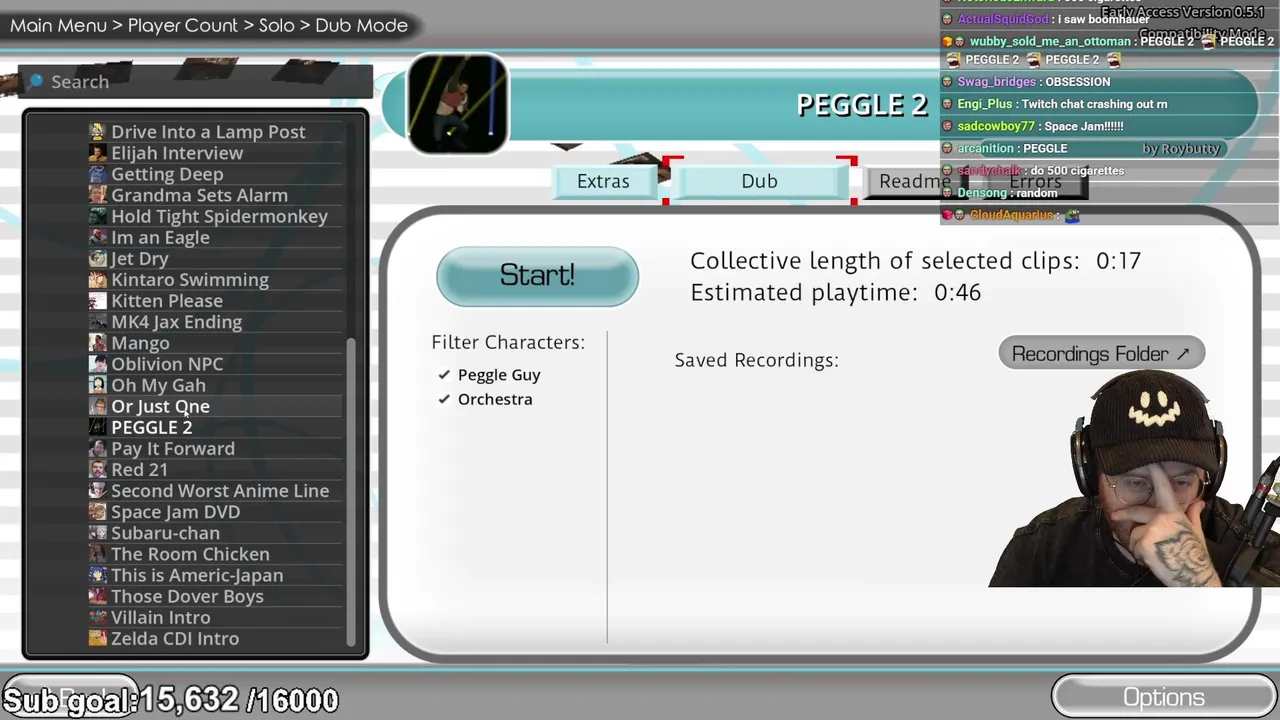Click the The Room Chicken clip icon
The image size is (1280, 720).
(x=97, y=554)
